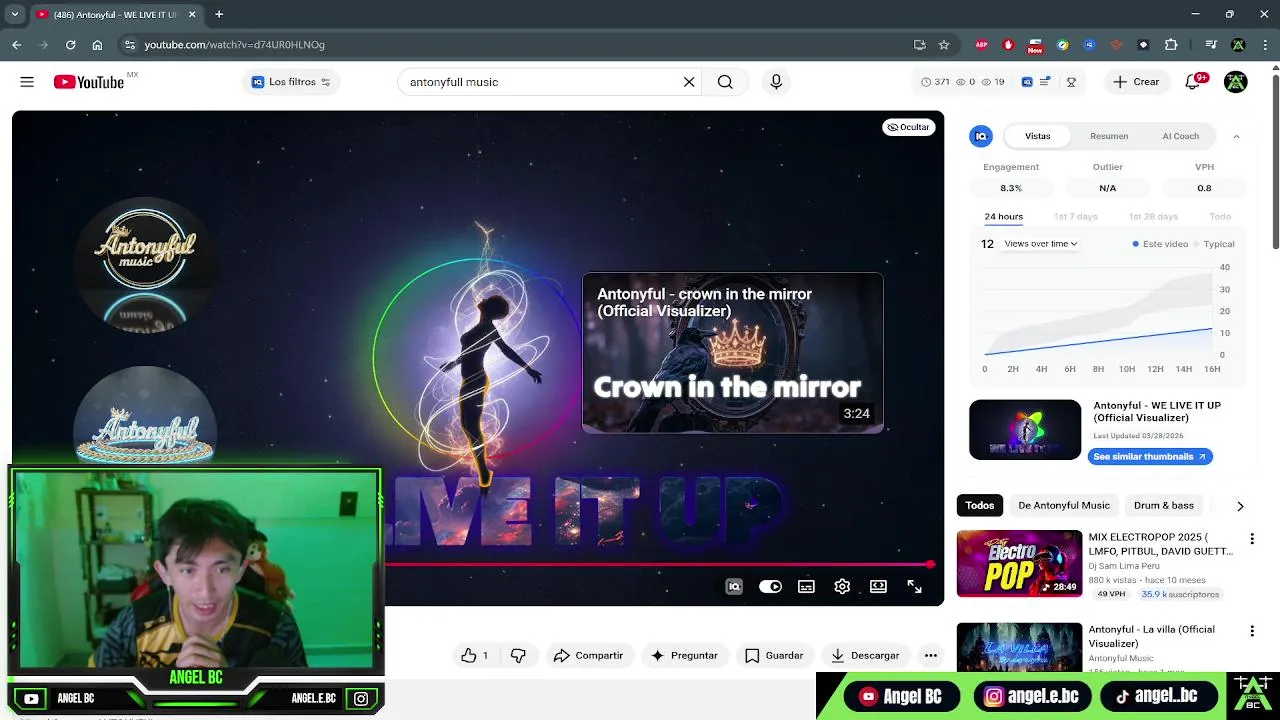
Task: Click the Preguntar button
Action: click(684, 655)
